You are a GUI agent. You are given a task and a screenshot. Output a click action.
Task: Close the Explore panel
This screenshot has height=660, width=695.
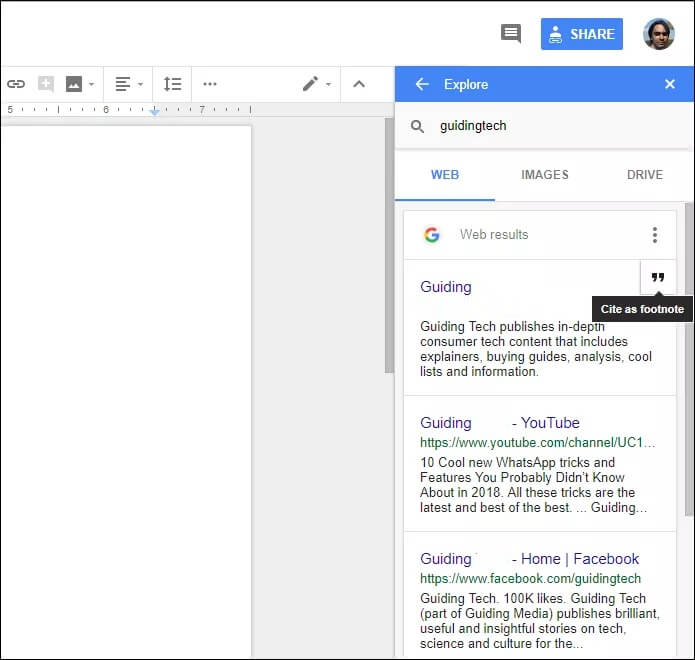pos(670,84)
